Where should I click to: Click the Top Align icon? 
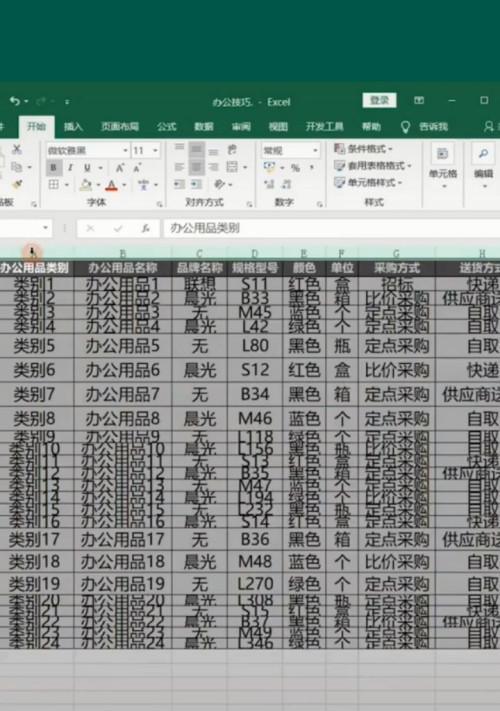click(x=180, y=149)
